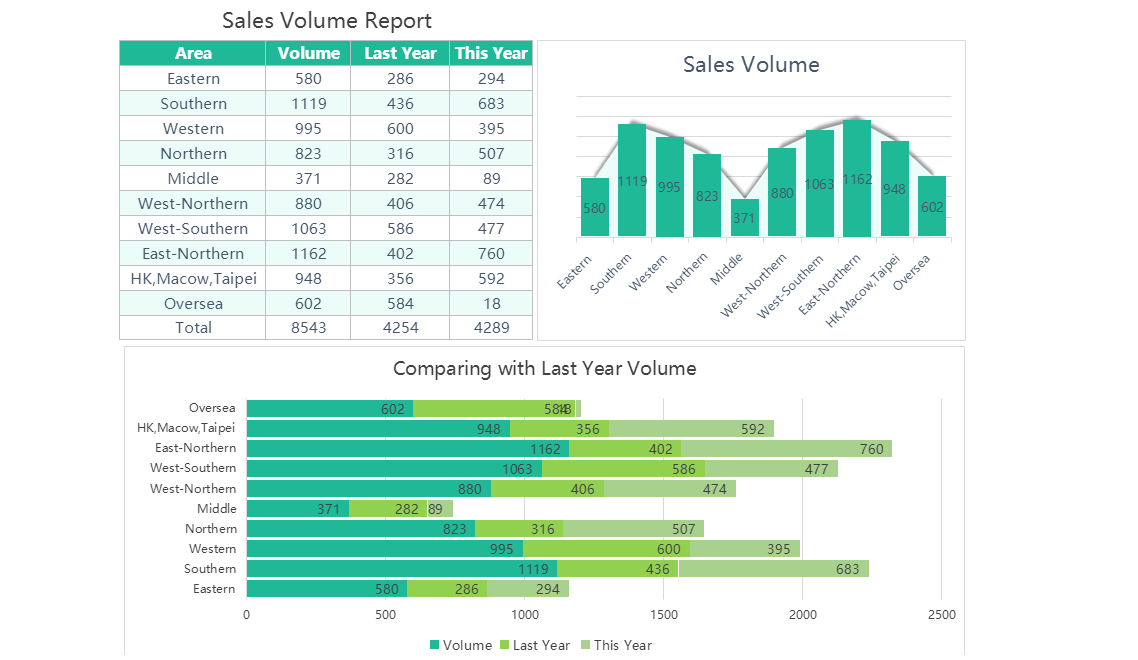Click the 580 Volume segment for Eastern
This screenshot has width=1138, height=660.
point(327,589)
